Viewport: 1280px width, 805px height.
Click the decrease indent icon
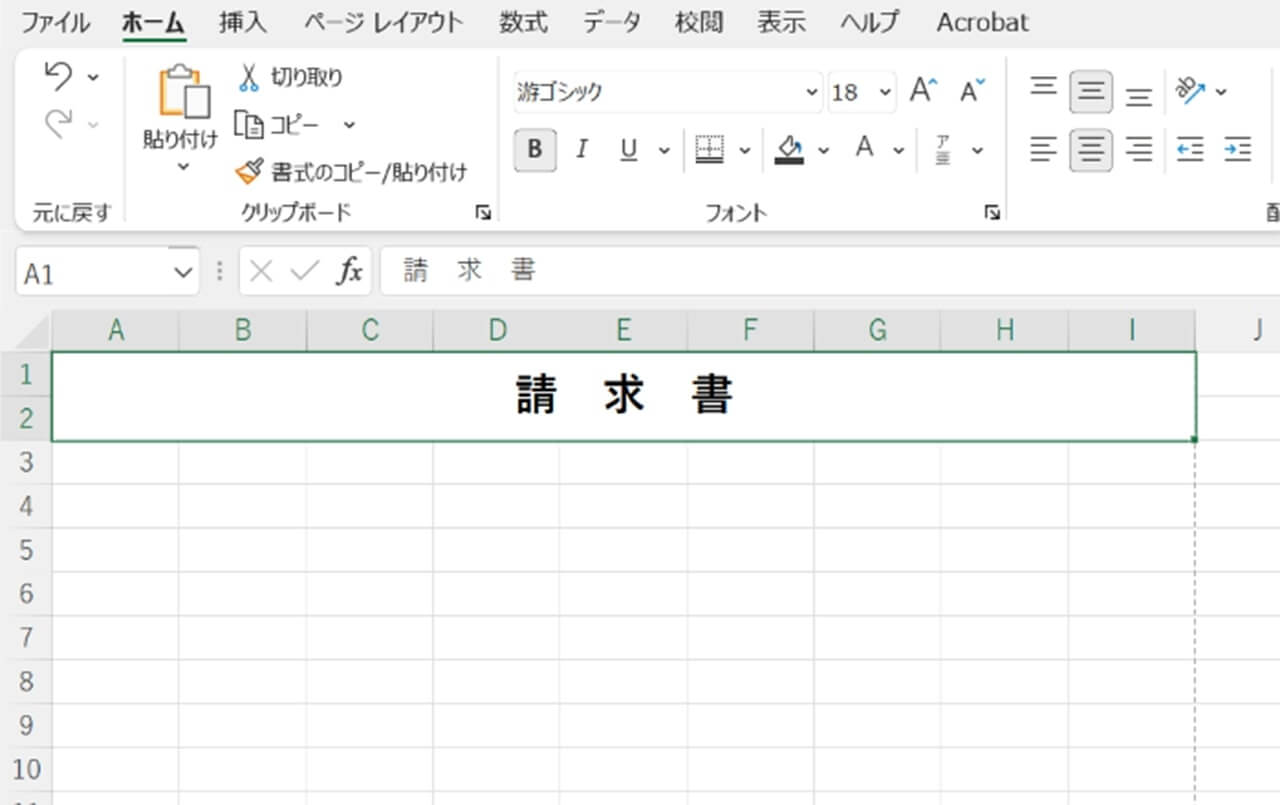coord(1190,150)
